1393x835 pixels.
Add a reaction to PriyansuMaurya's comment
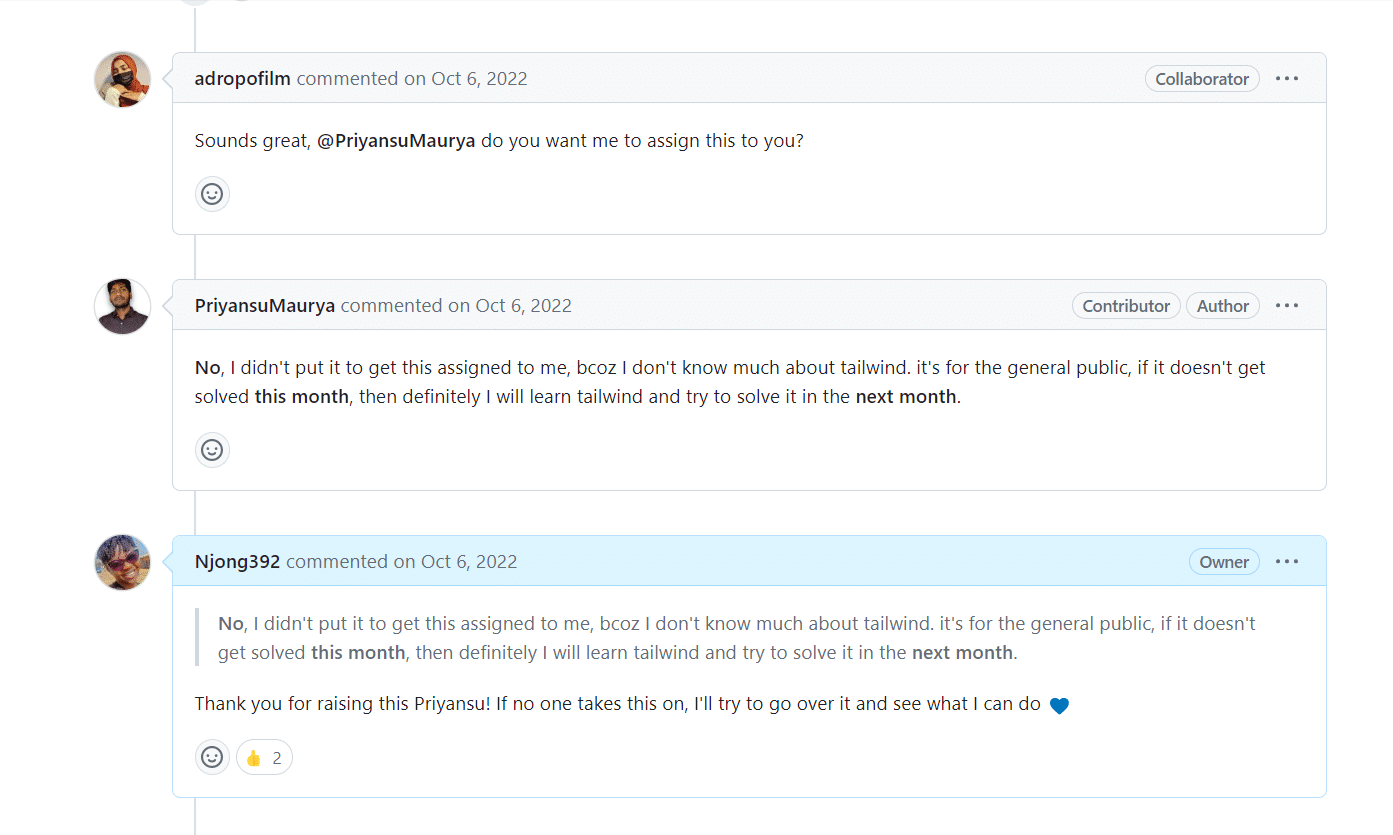click(212, 450)
